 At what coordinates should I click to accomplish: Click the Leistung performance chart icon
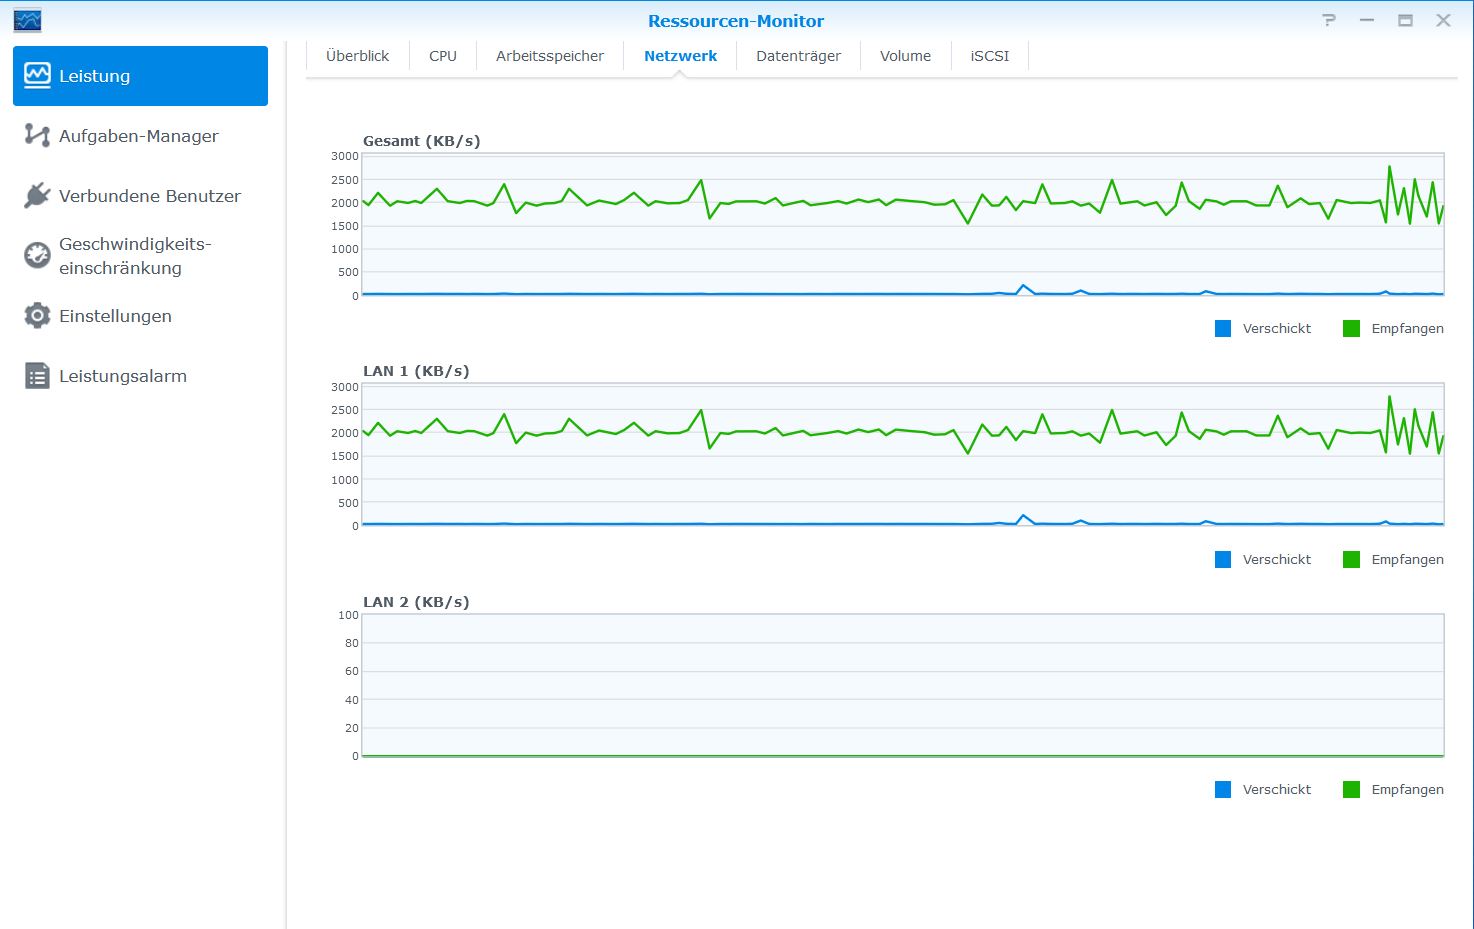pyautogui.click(x=37, y=76)
